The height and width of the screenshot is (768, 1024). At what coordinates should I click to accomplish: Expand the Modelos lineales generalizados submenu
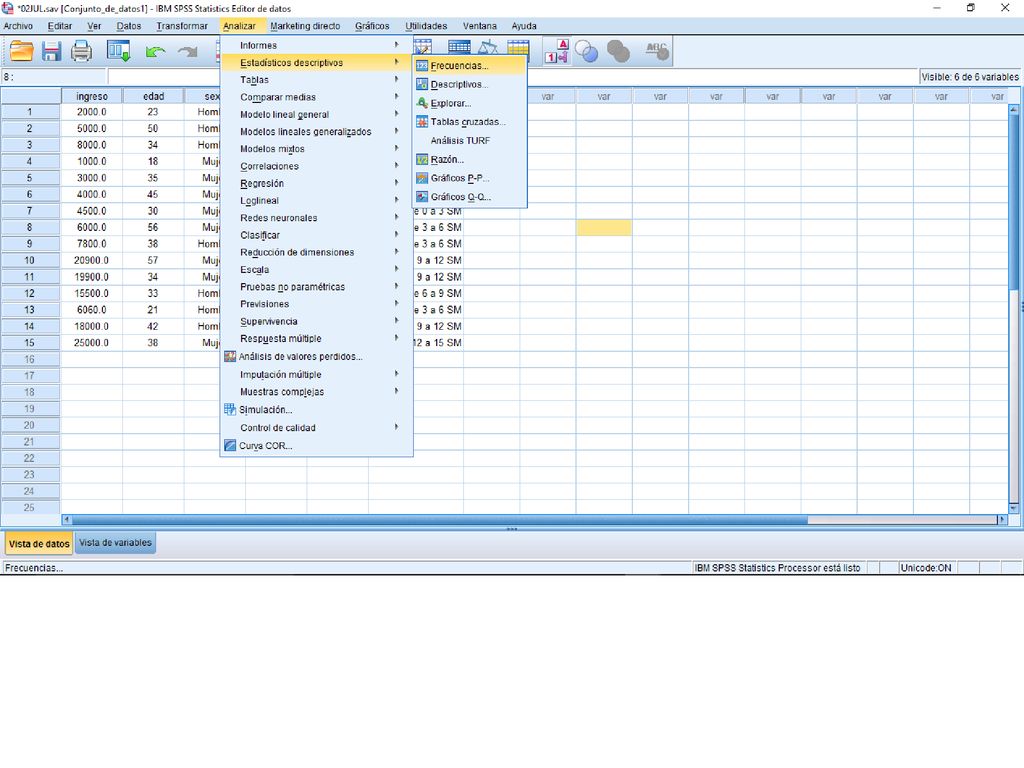point(316,131)
